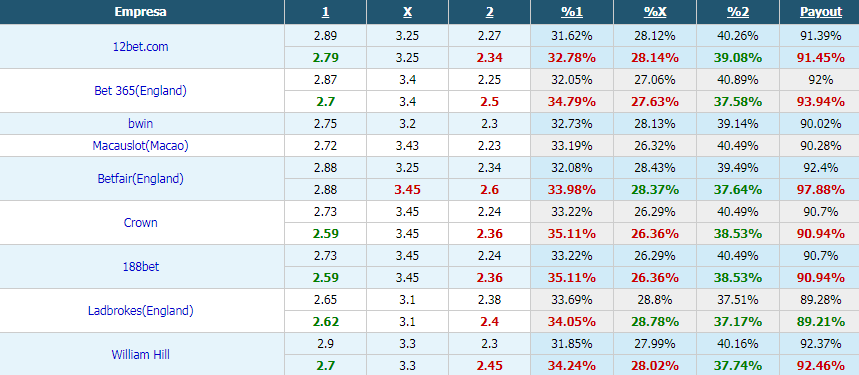Sort by the %2 column header
This screenshot has width=859, height=375.
coord(738,12)
